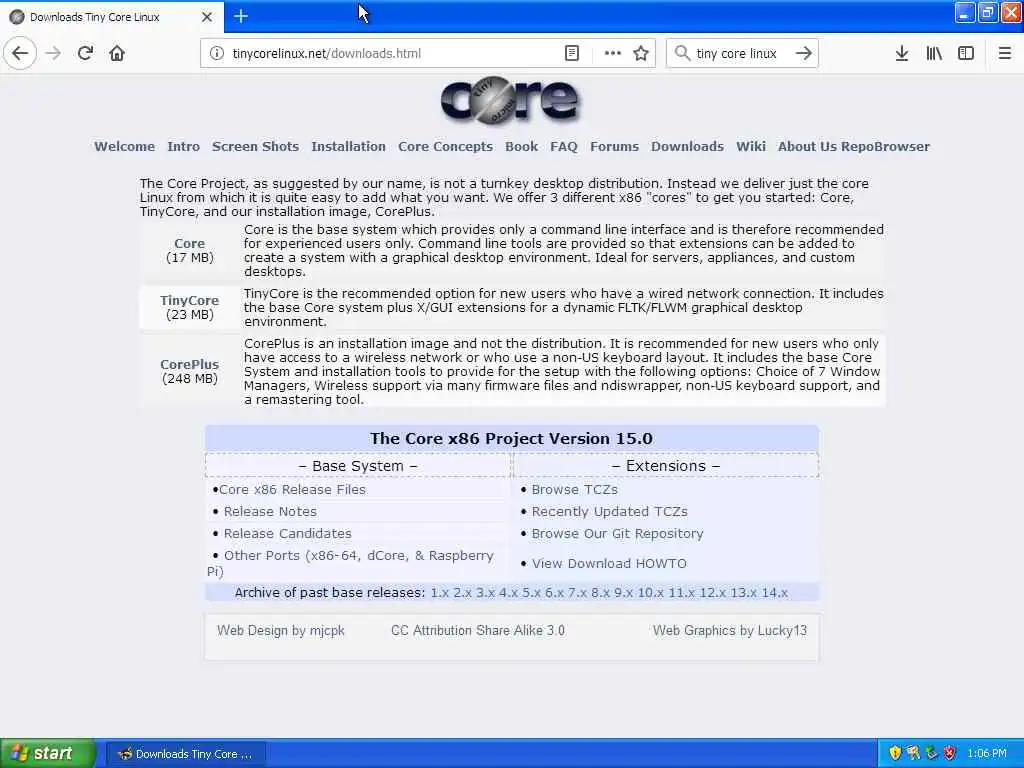Open the 10.x archive release
1024x768 pixels.
tap(650, 593)
